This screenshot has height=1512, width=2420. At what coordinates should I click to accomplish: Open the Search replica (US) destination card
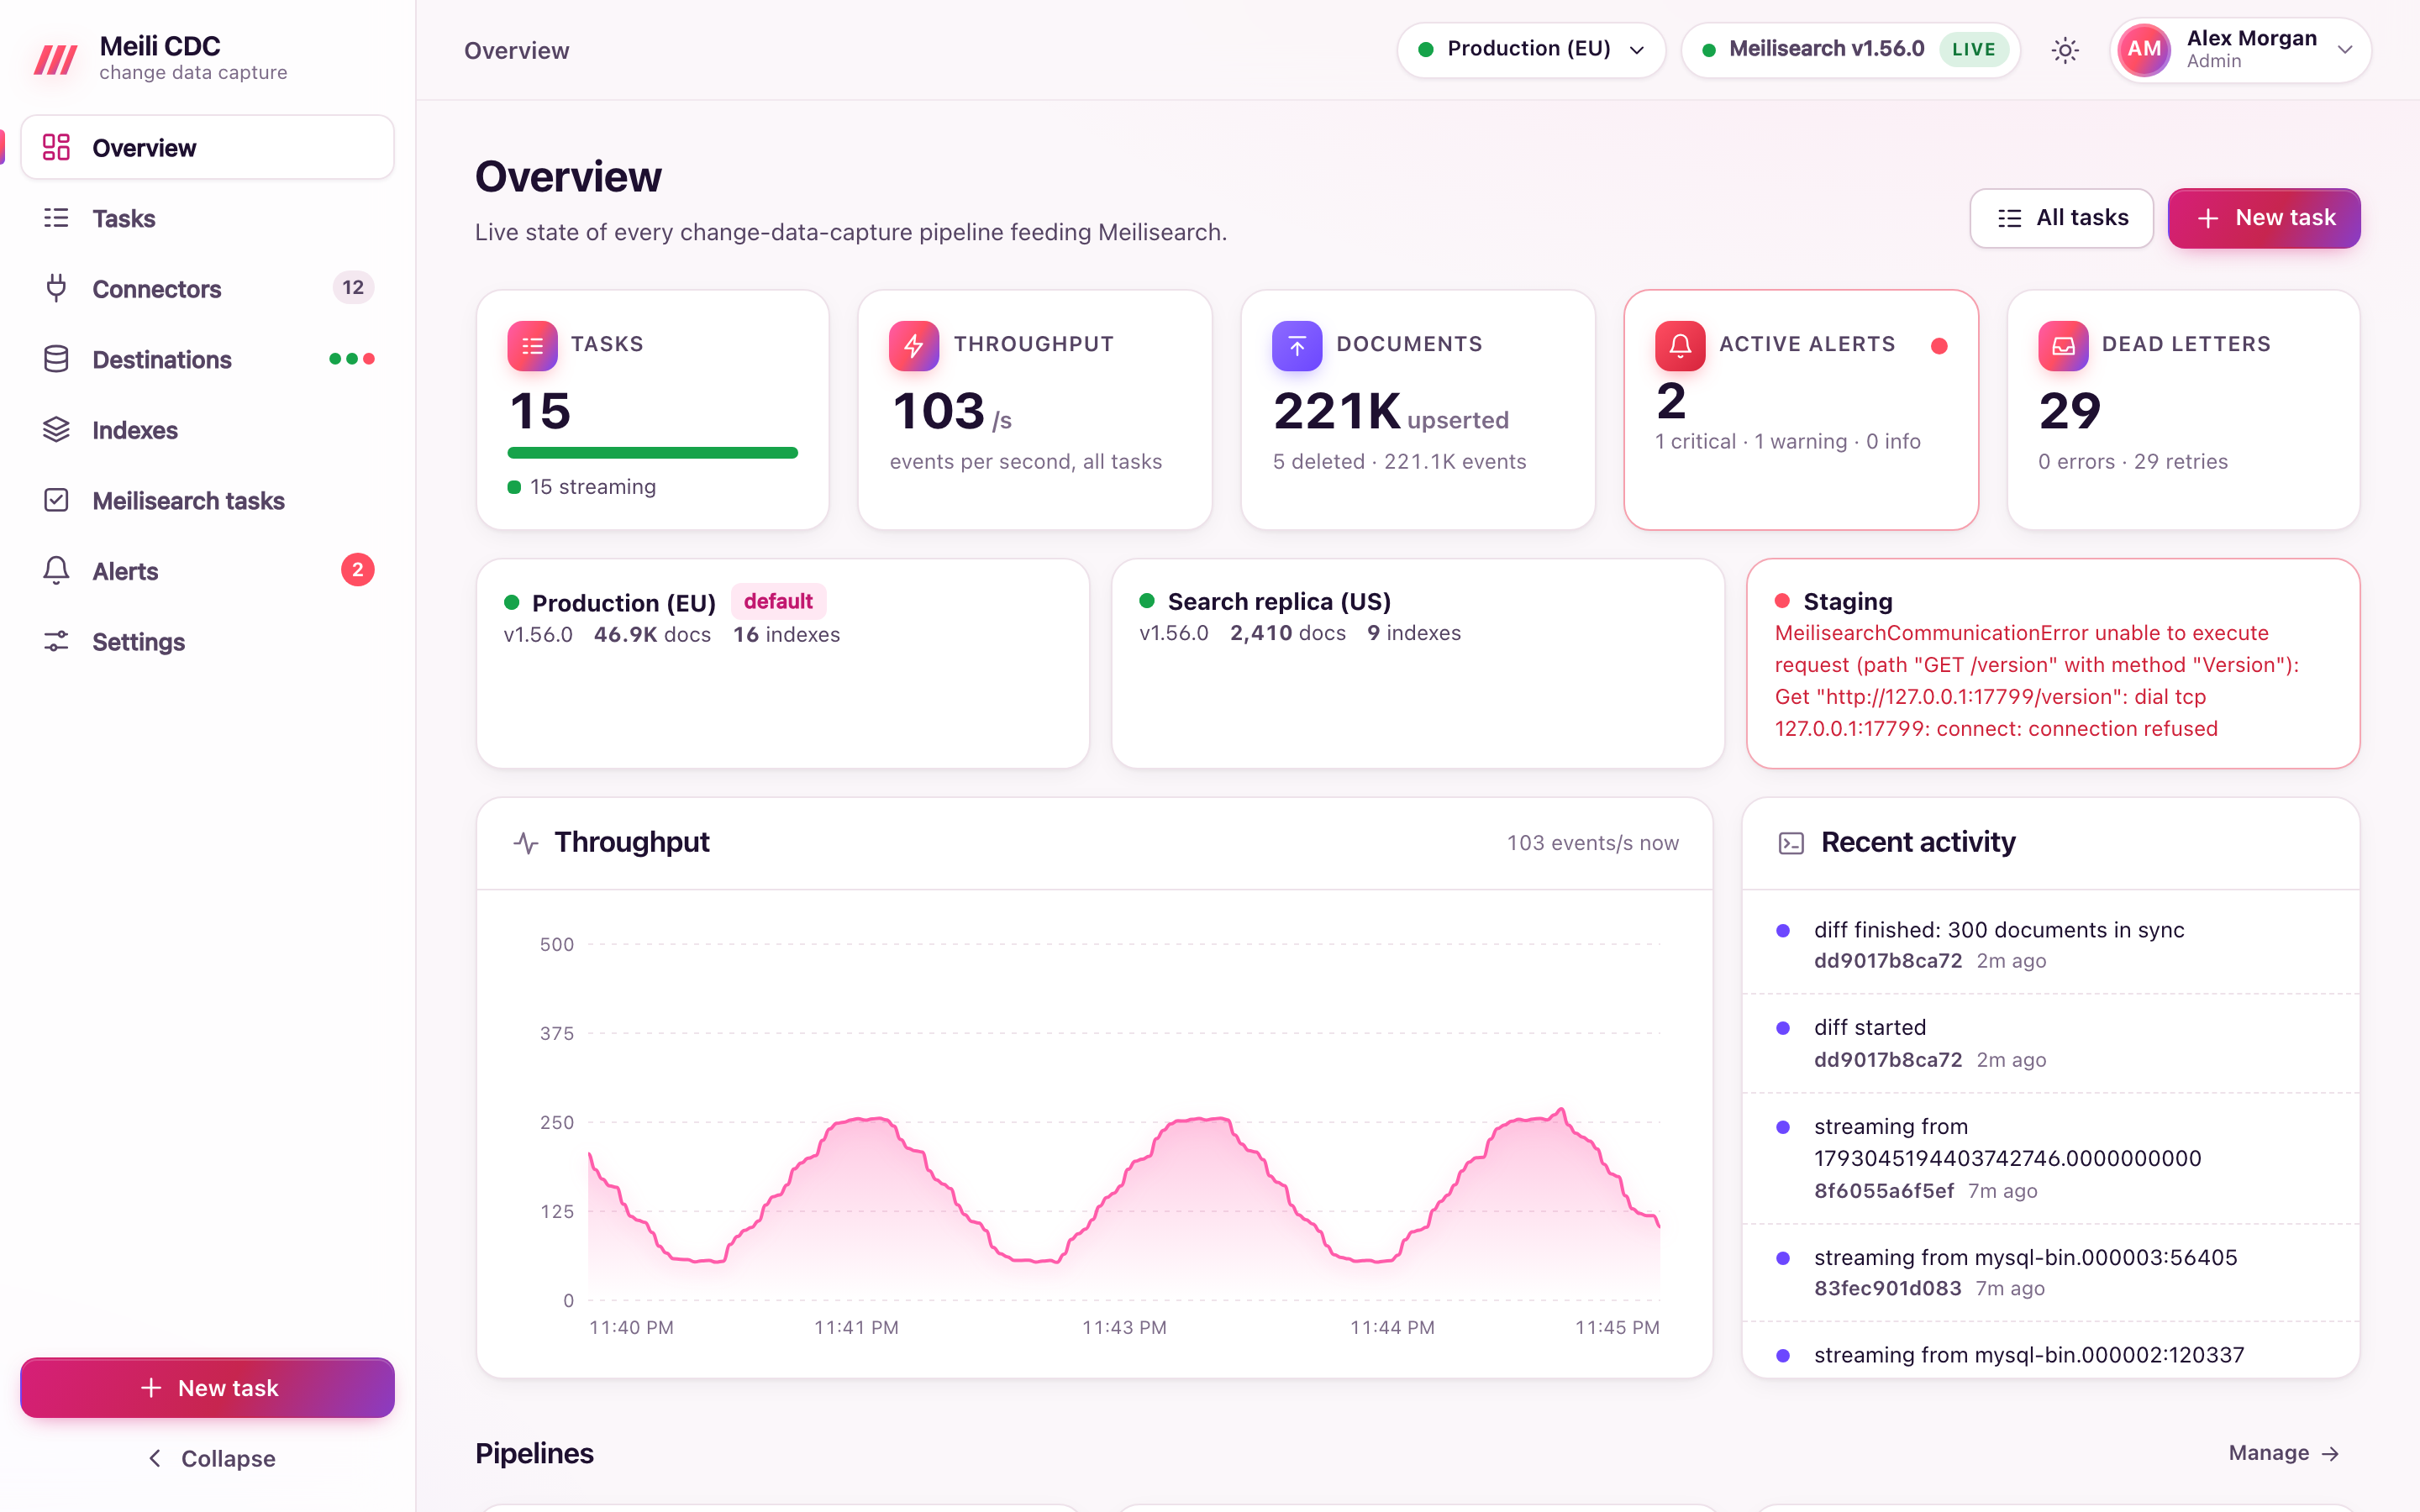pos(1418,664)
